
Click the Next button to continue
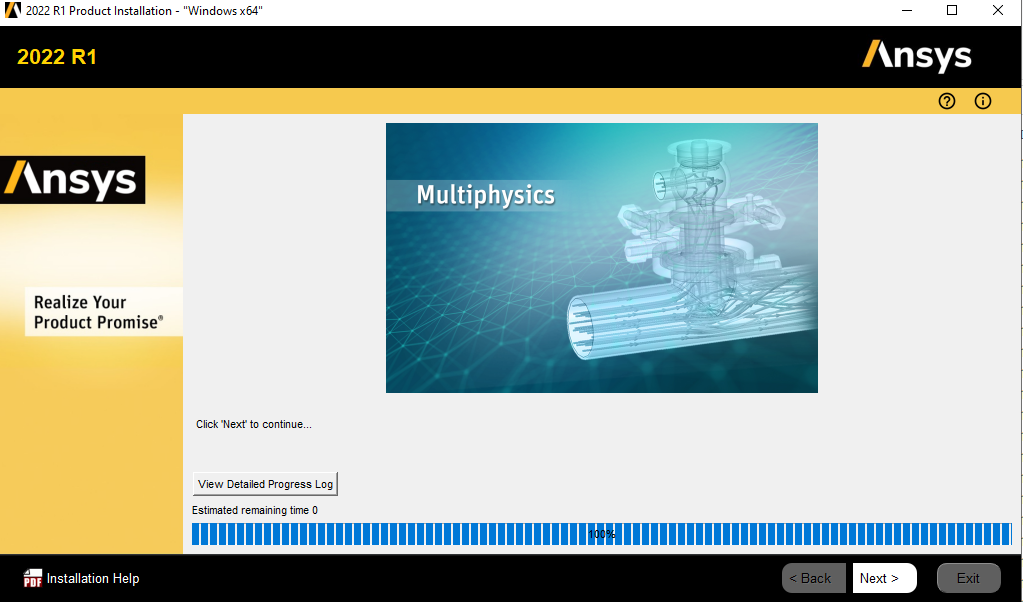tap(884, 579)
